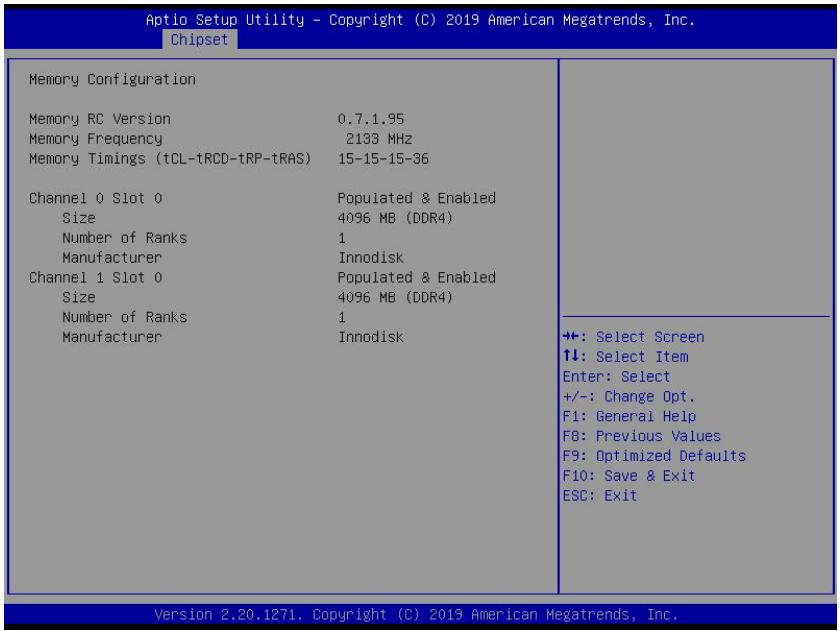Click the Channel 1 Populated & Enabled status
The height and width of the screenshot is (631, 840).
point(416,277)
